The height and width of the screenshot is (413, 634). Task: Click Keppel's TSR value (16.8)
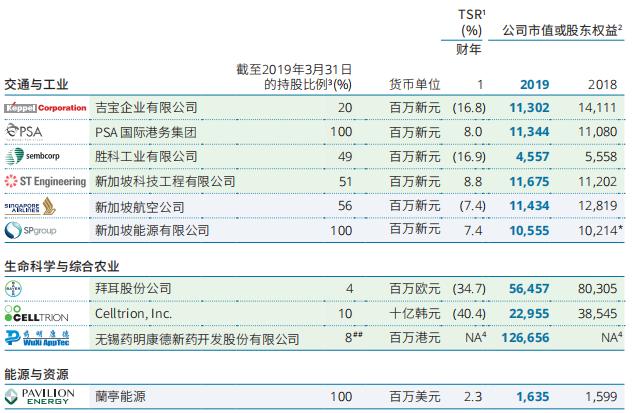click(x=469, y=108)
